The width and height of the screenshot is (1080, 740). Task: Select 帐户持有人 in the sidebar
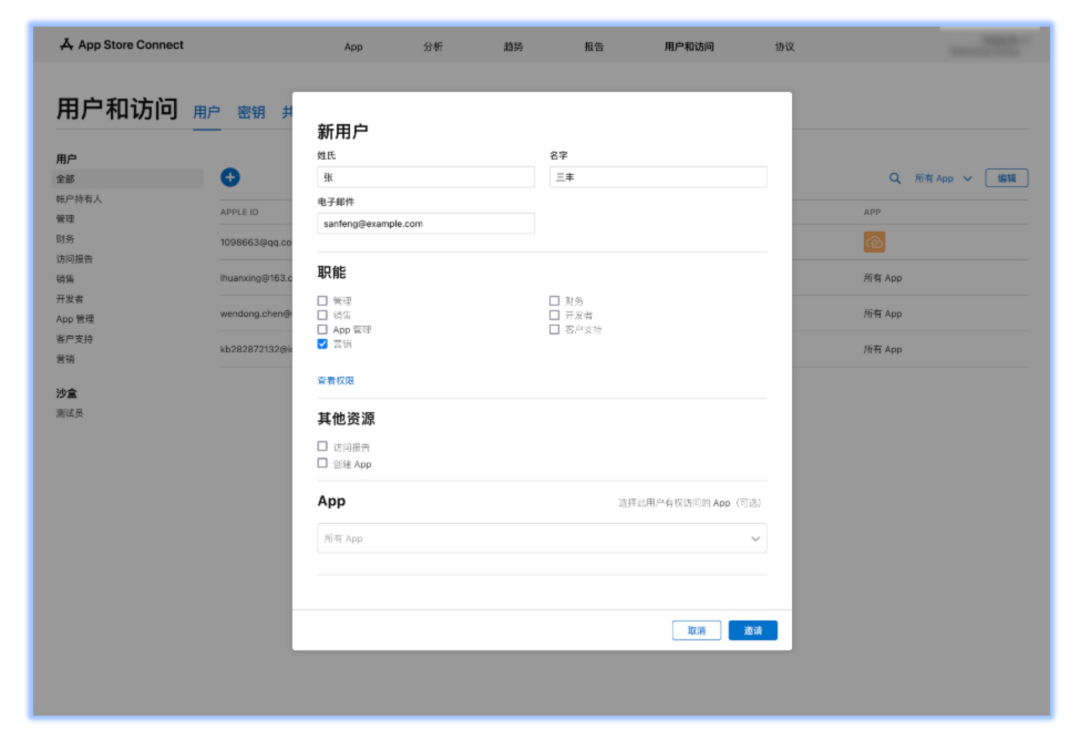coord(79,199)
